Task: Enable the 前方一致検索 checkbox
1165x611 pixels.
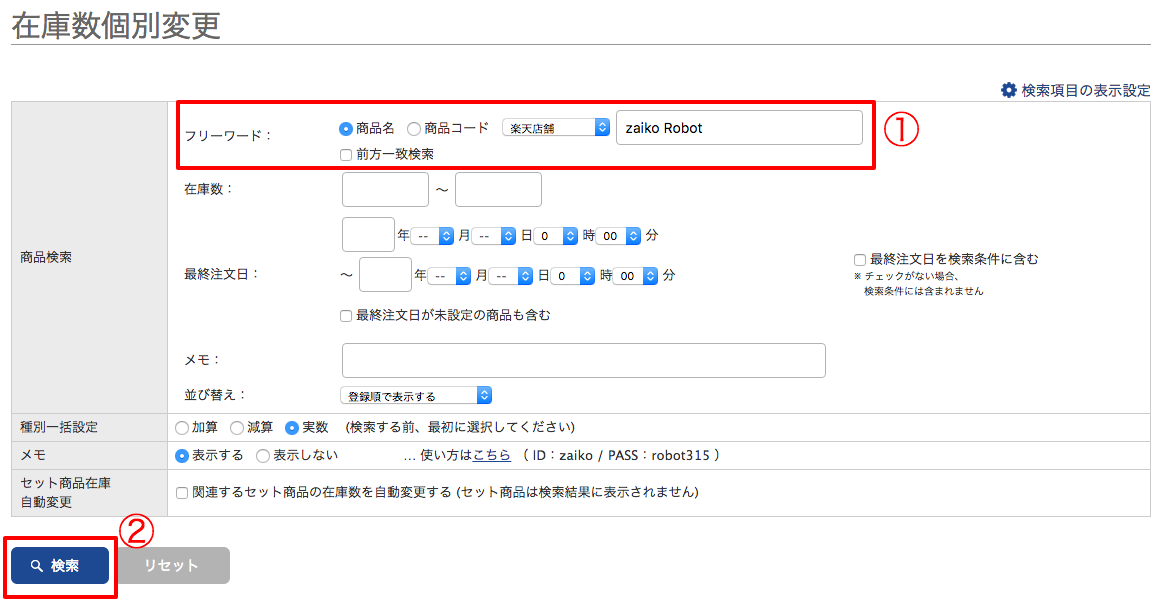Action: (346, 155)
